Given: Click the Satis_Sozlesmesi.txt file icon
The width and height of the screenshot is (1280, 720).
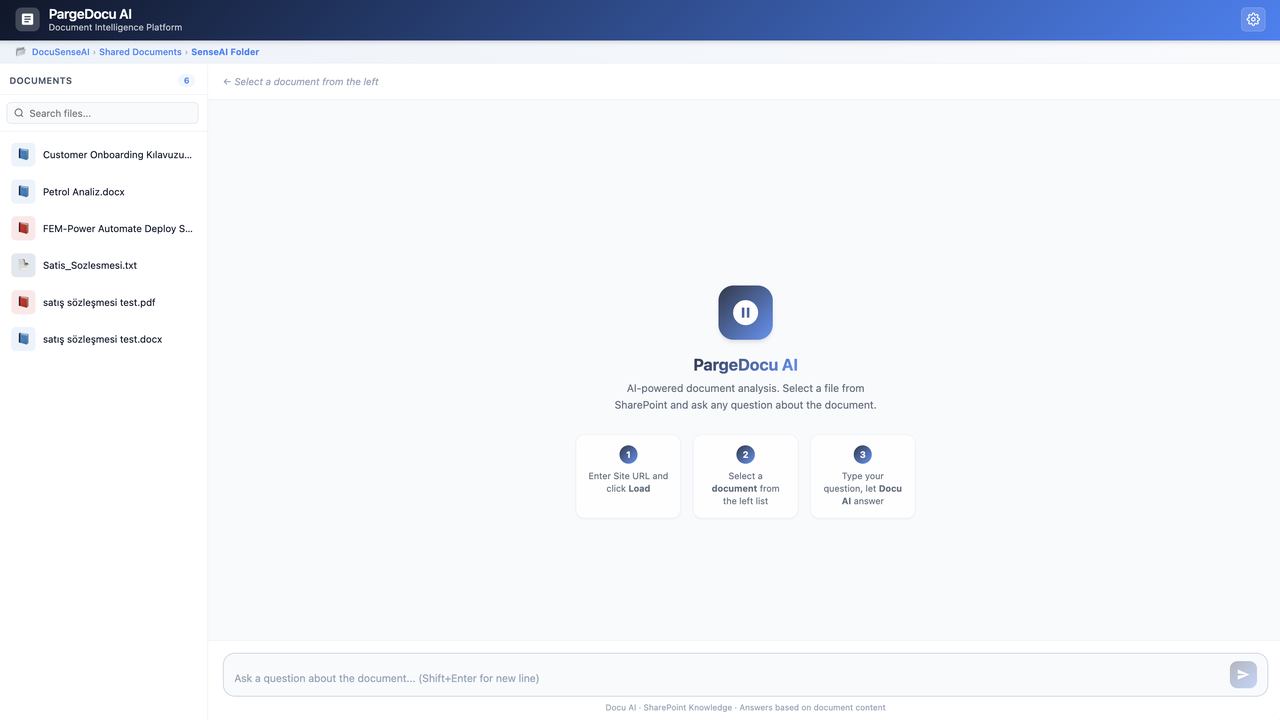Looking at the screenshot, I should pyautogui.click(x=23, y=266).
